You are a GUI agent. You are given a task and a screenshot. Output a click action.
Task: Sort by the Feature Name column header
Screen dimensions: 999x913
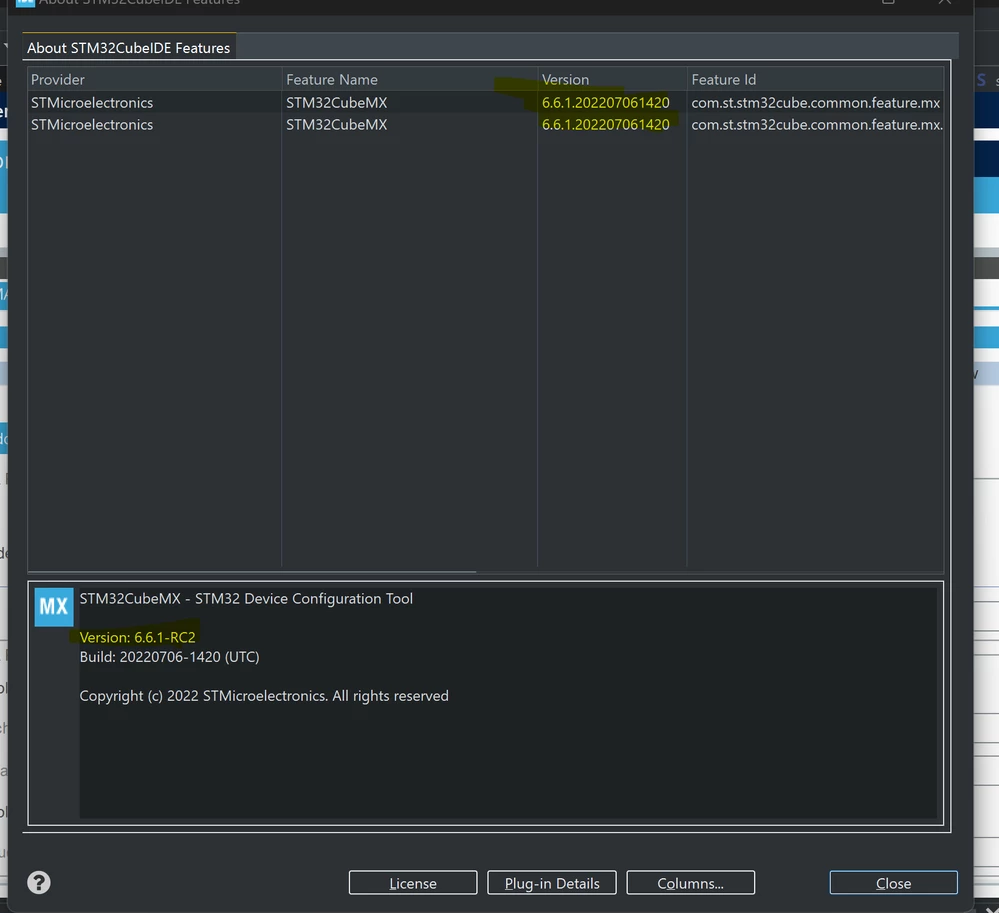coord(409,80)
